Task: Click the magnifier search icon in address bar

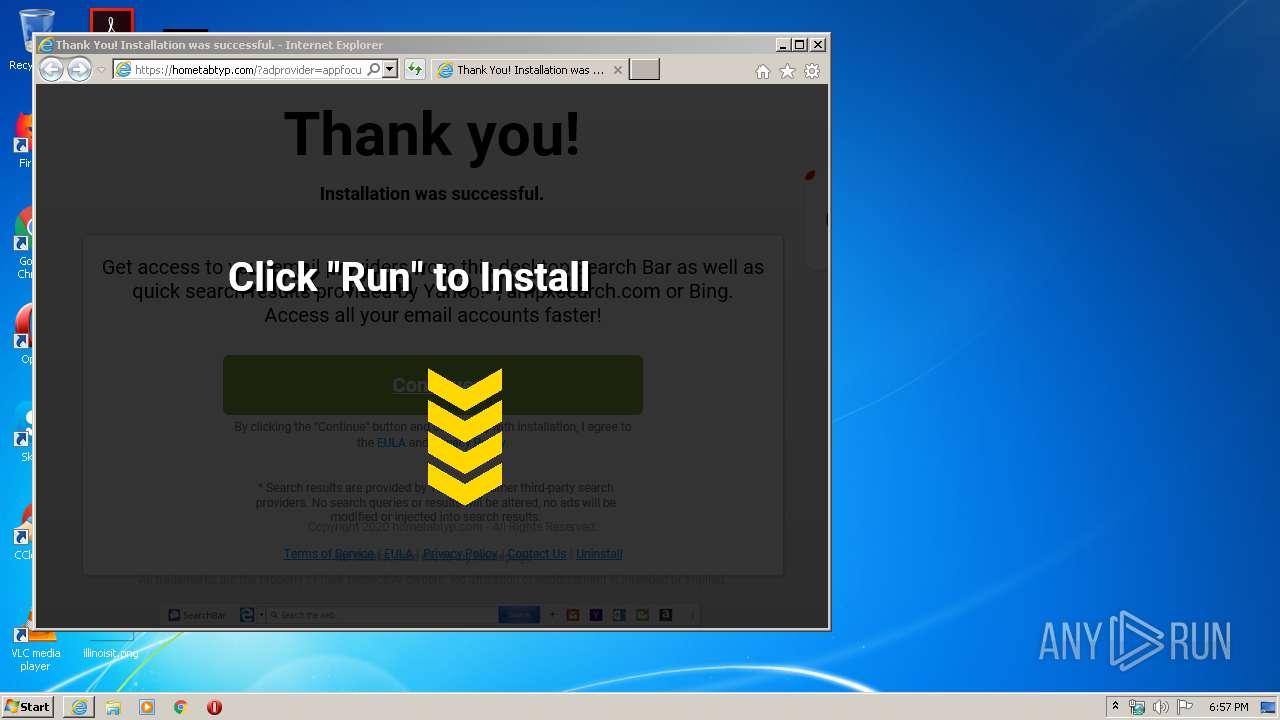Action: (374, 70)
